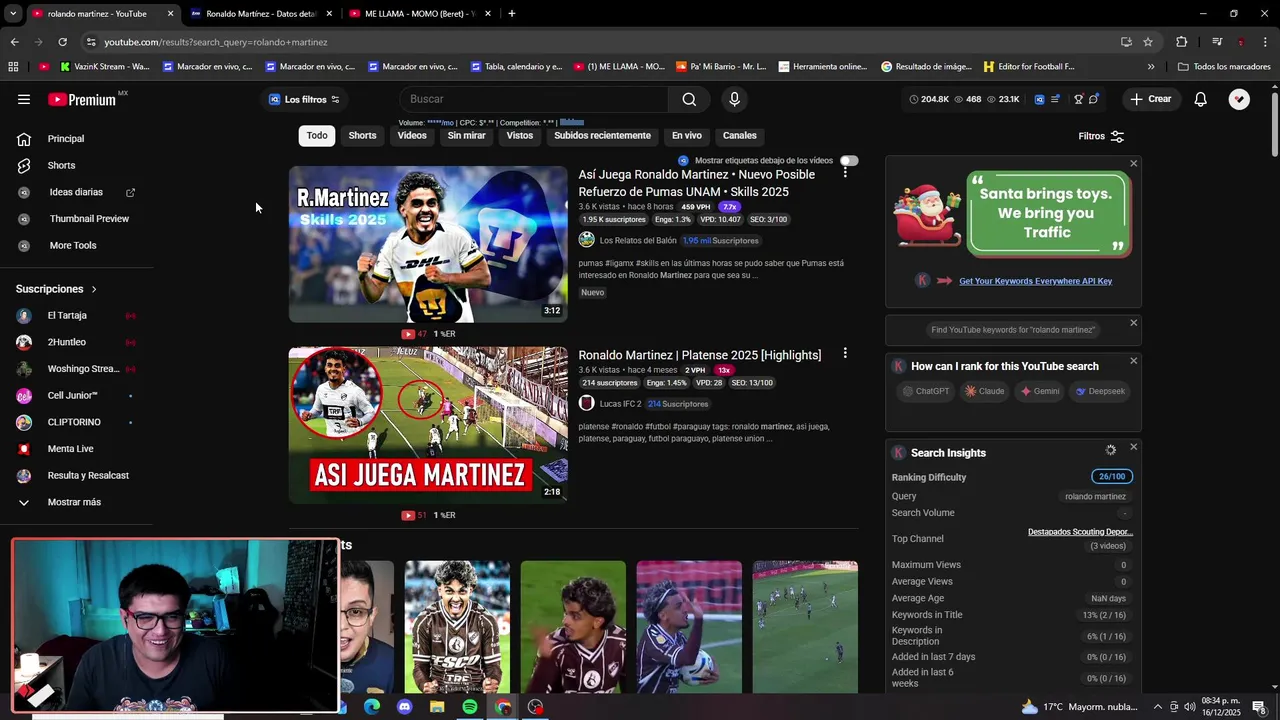
Task: Click the Crear button
Action: pyautogui.click(x=1151, y=99)
